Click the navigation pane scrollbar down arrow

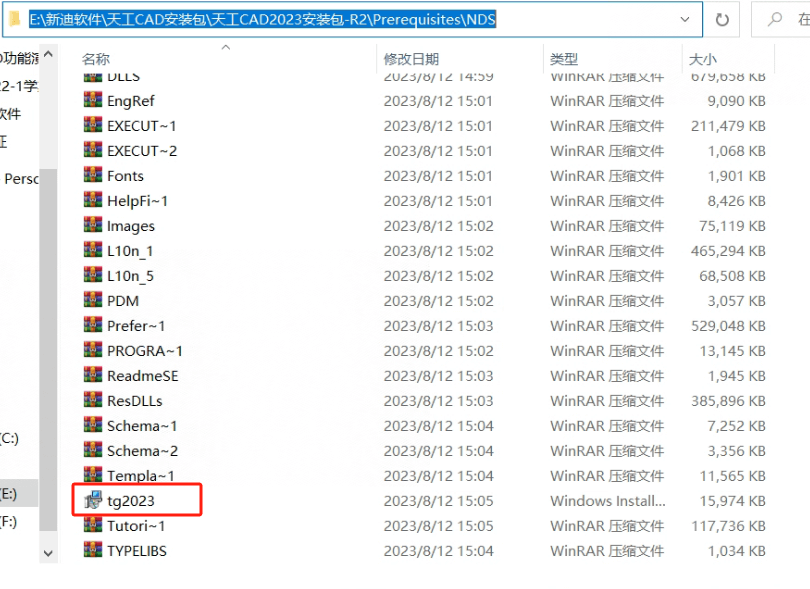[x=49, y=551]
